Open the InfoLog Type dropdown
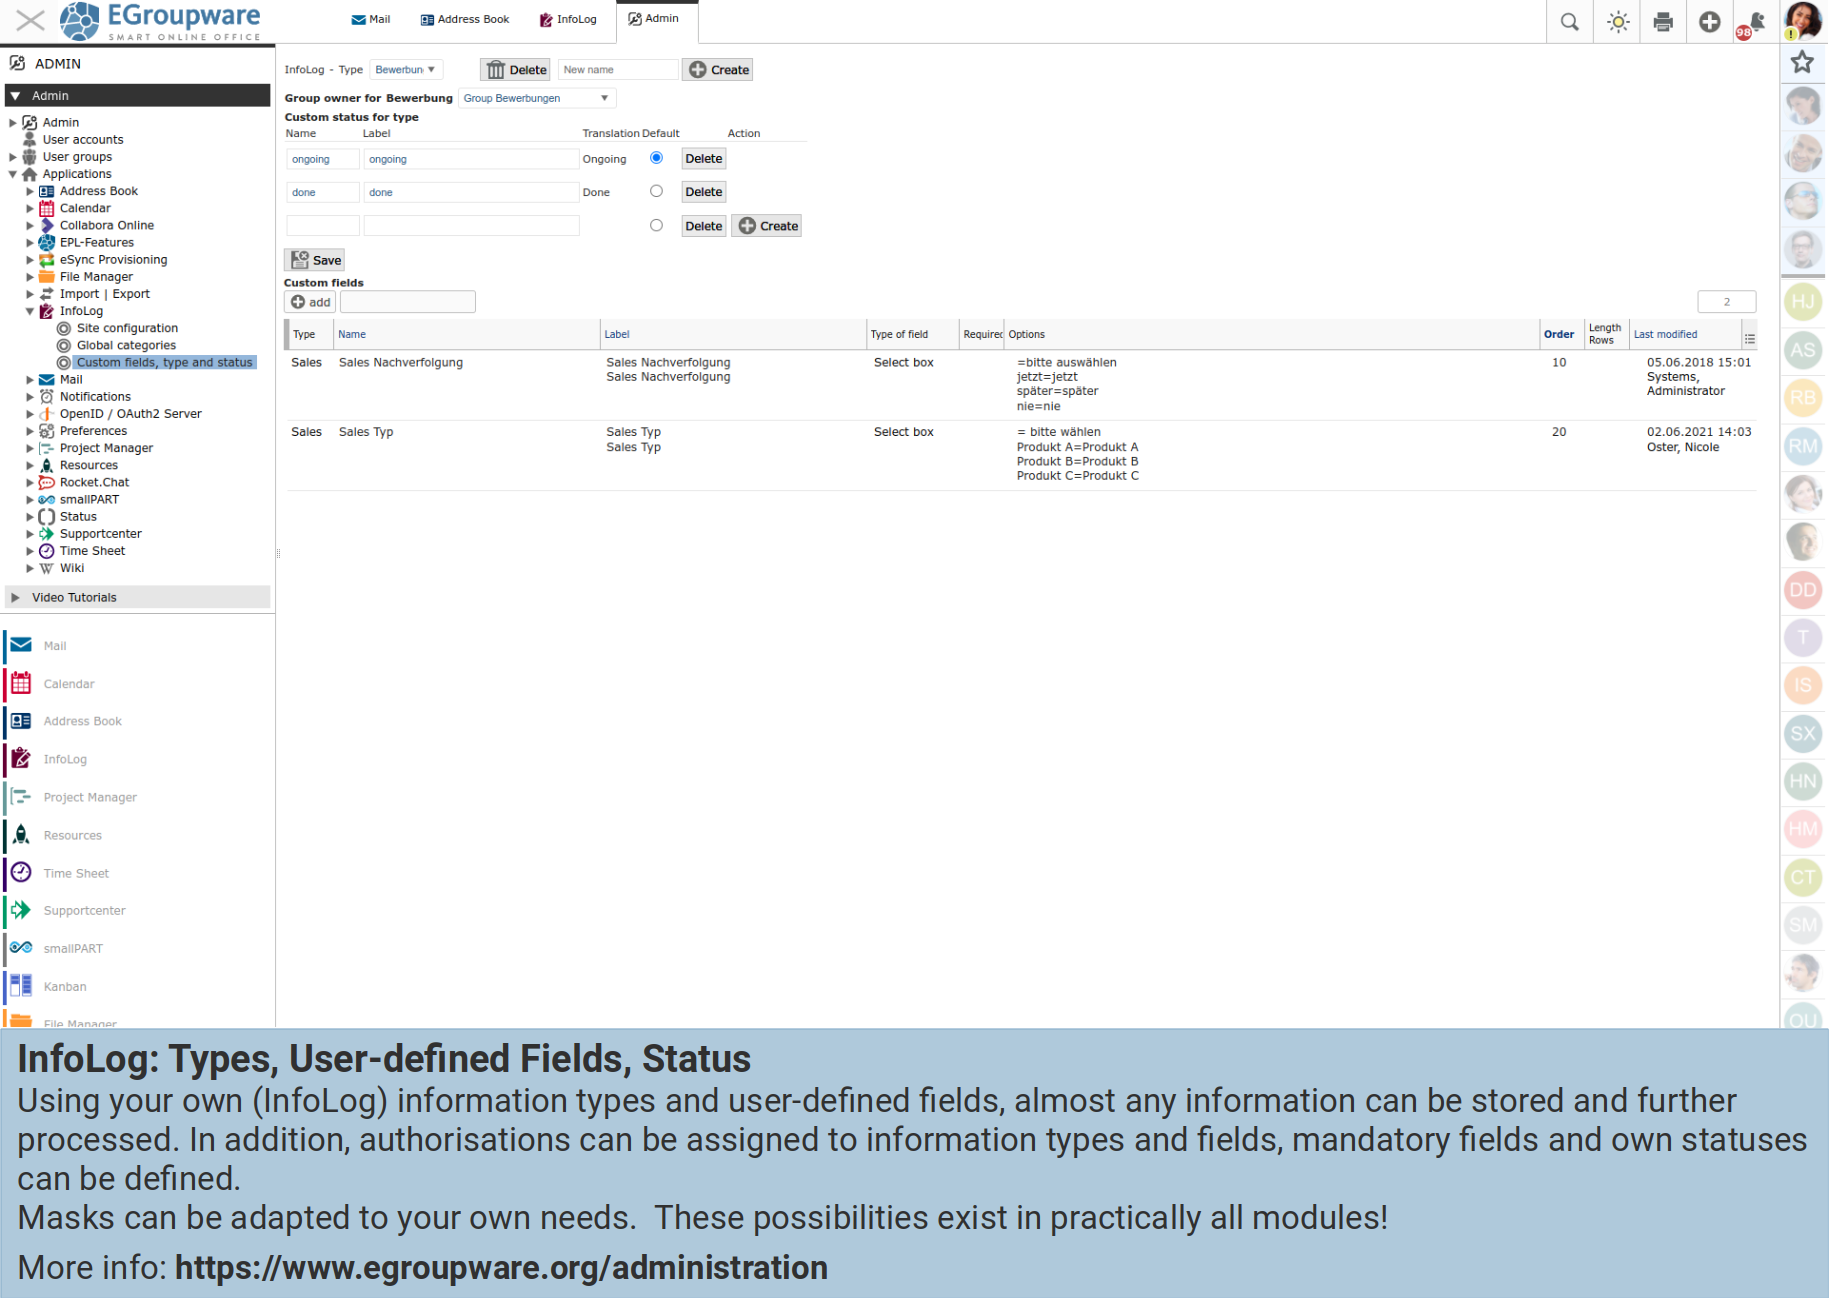Viewport: 1829px width, 1298px height. [405, 70]
